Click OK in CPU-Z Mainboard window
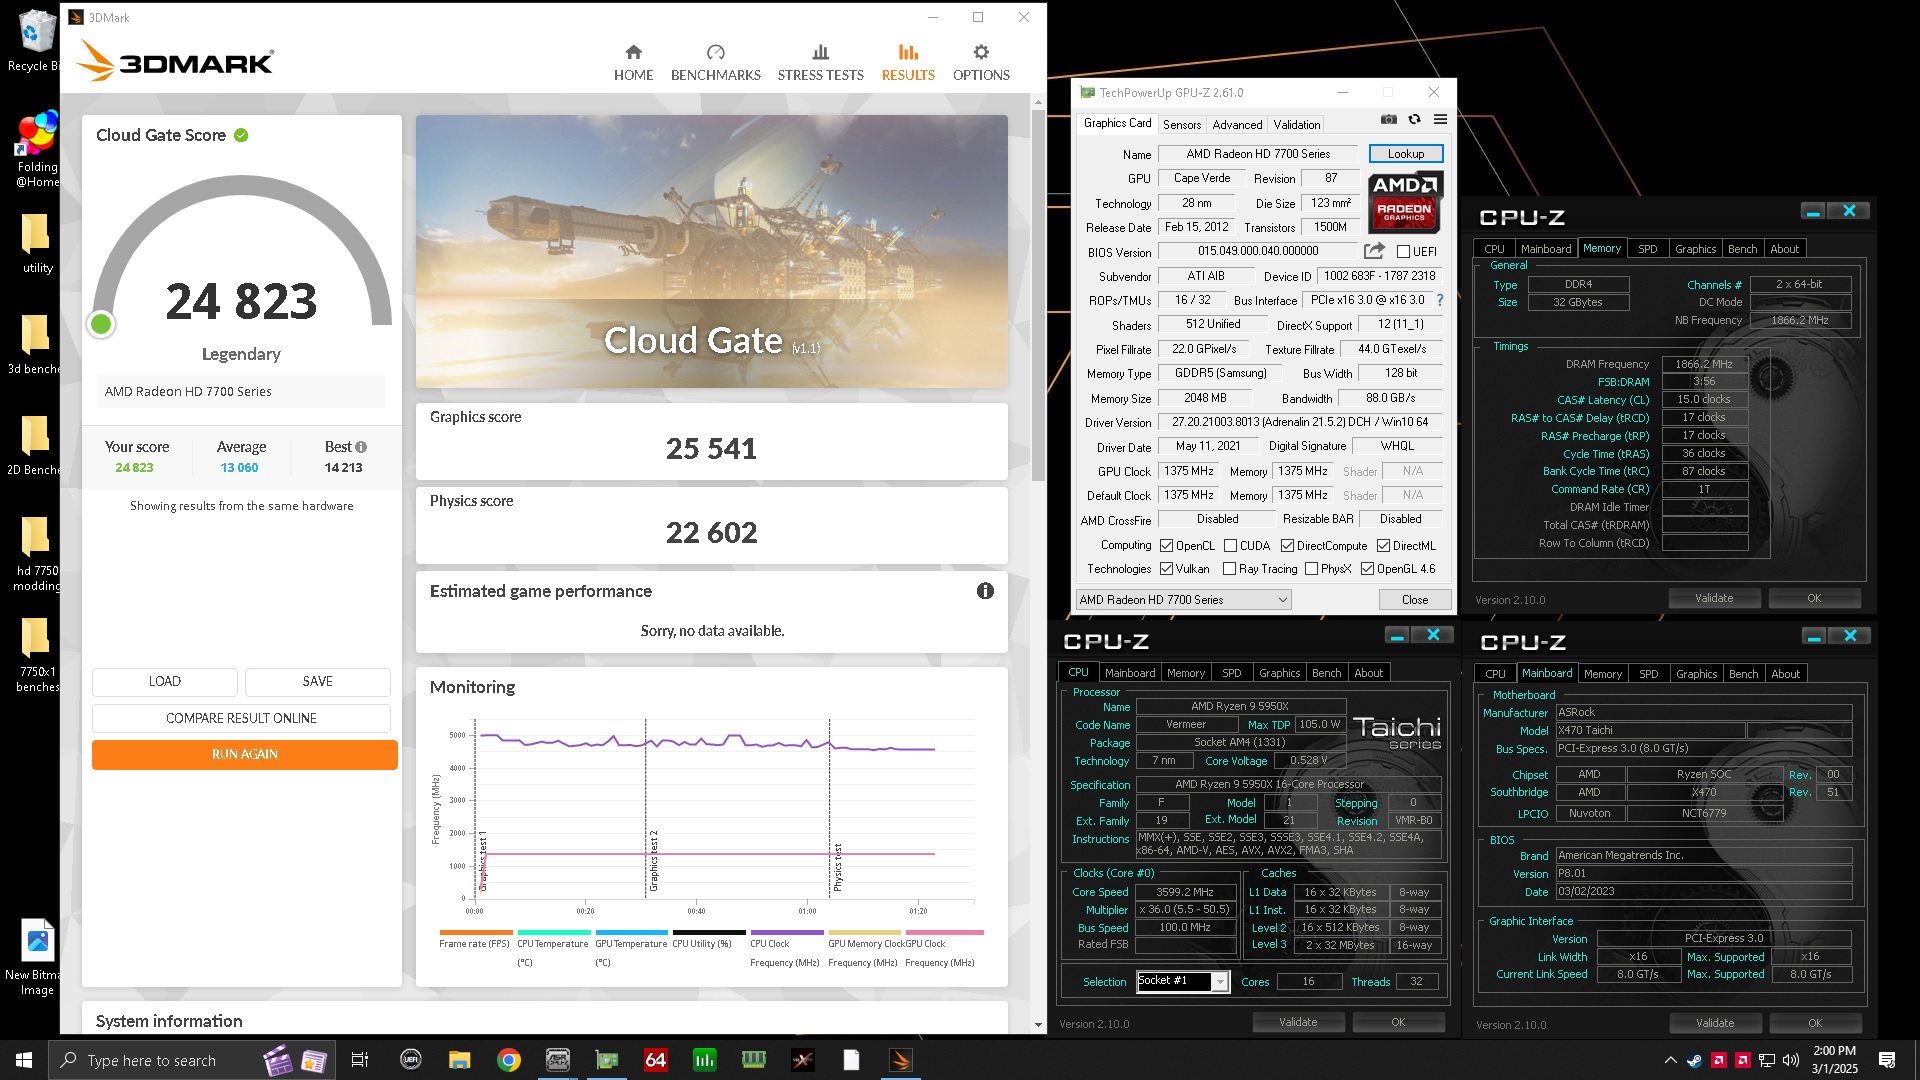Screen dimensions: 1920x1080 coord(1814,1023)
